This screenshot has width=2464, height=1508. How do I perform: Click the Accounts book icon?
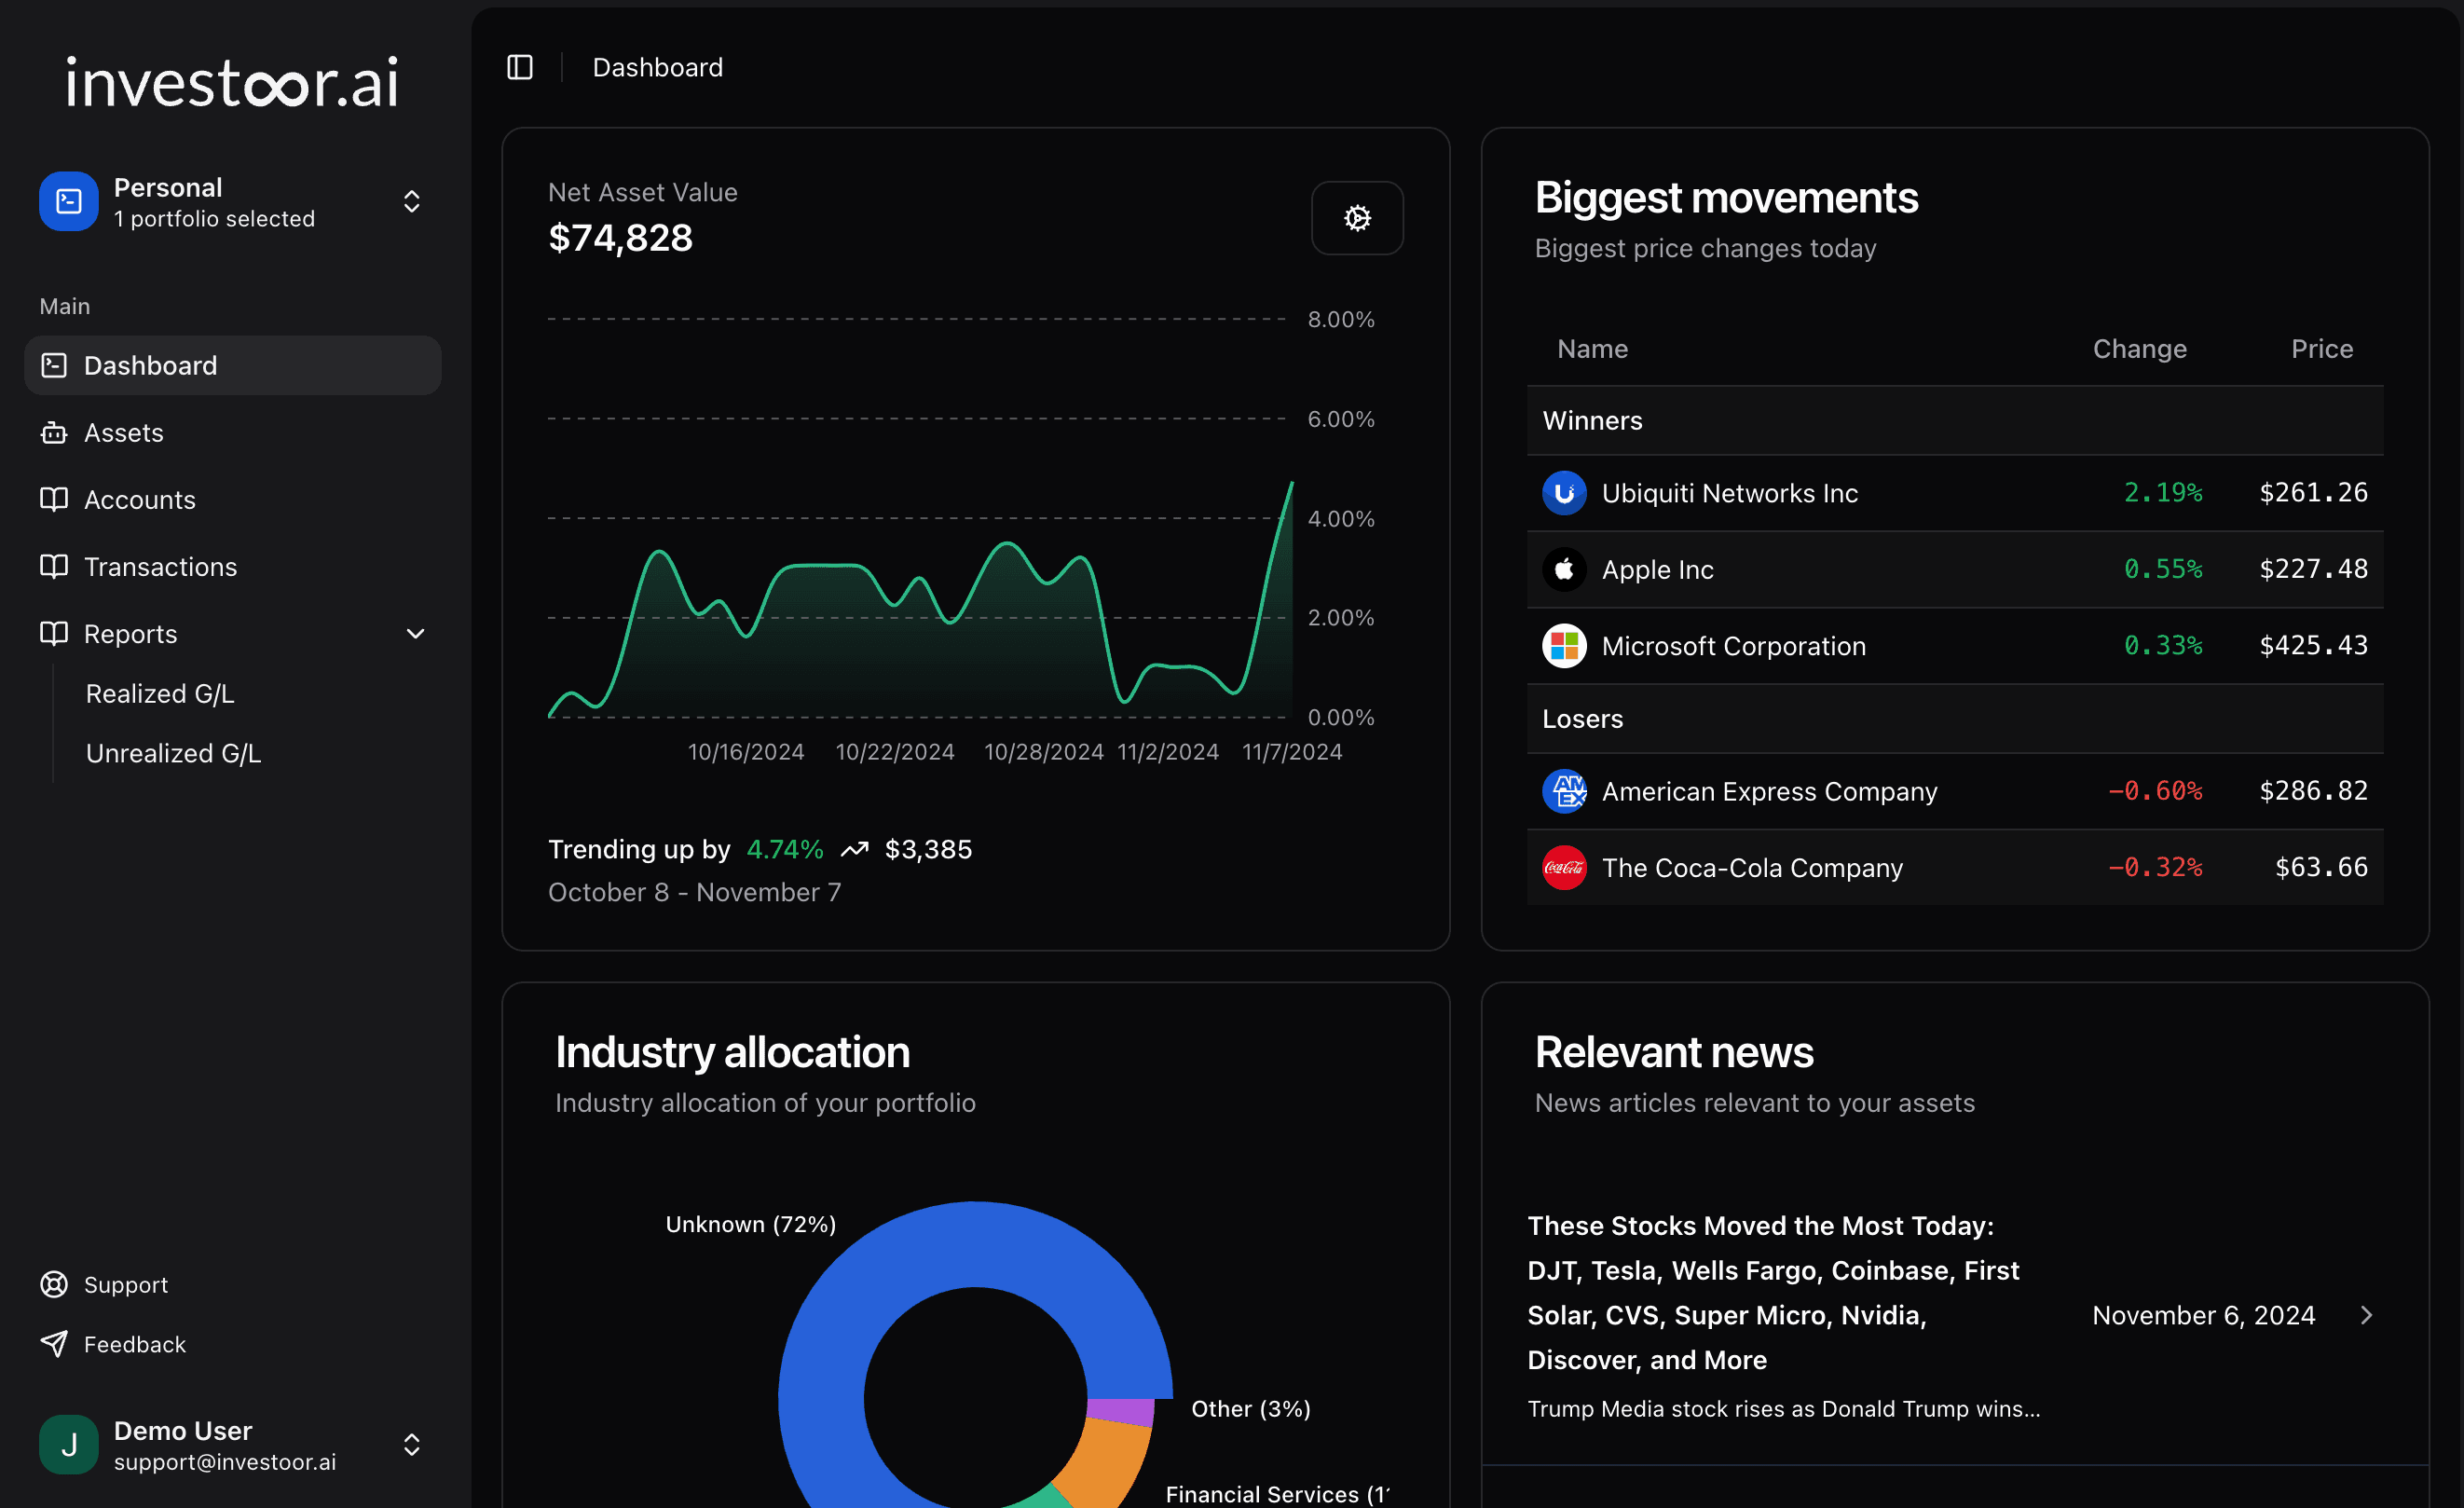click(x=54, y=499)
